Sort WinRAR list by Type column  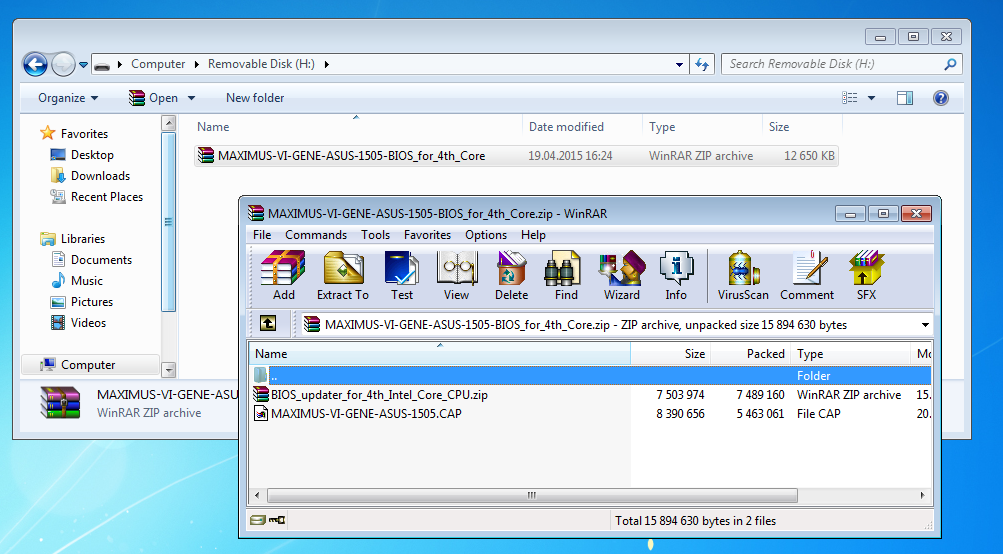pos(851,354)
